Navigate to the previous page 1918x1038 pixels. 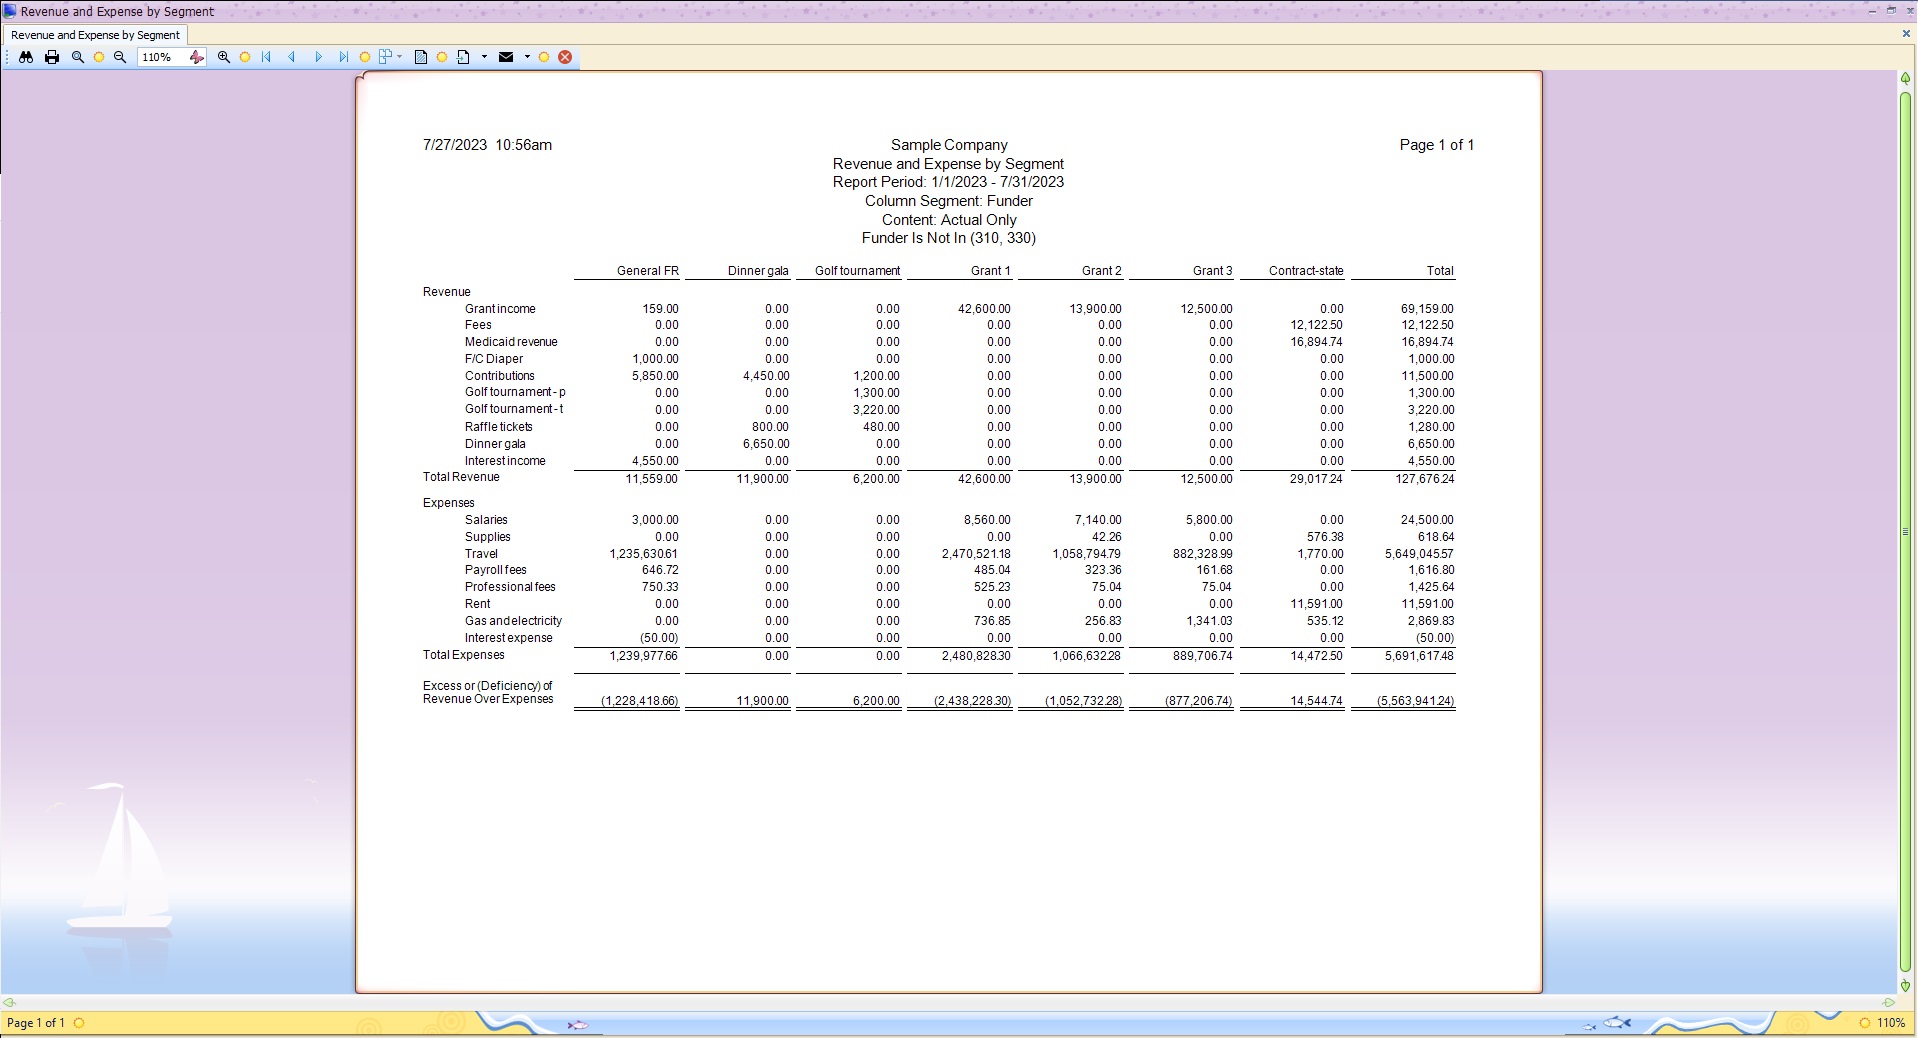292,57
